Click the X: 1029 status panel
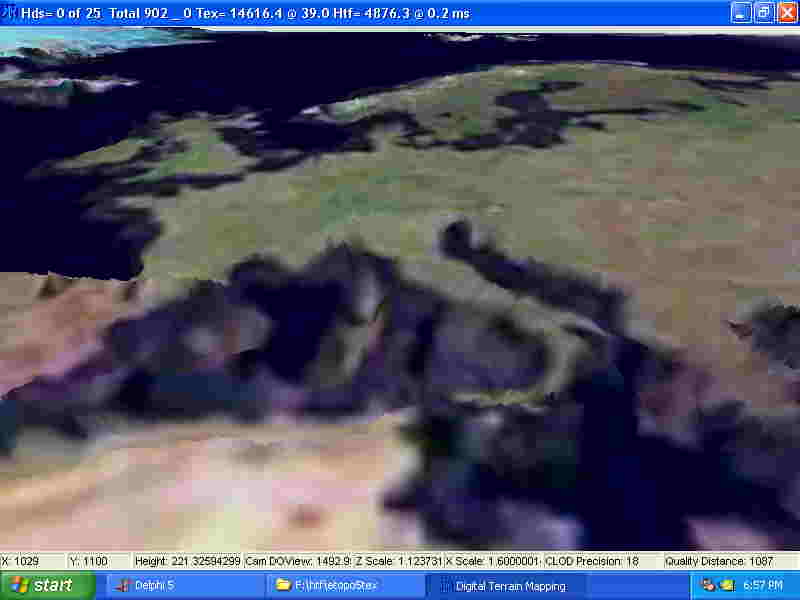The height and width of the screenshot is (600, 800). coord(33,561)
